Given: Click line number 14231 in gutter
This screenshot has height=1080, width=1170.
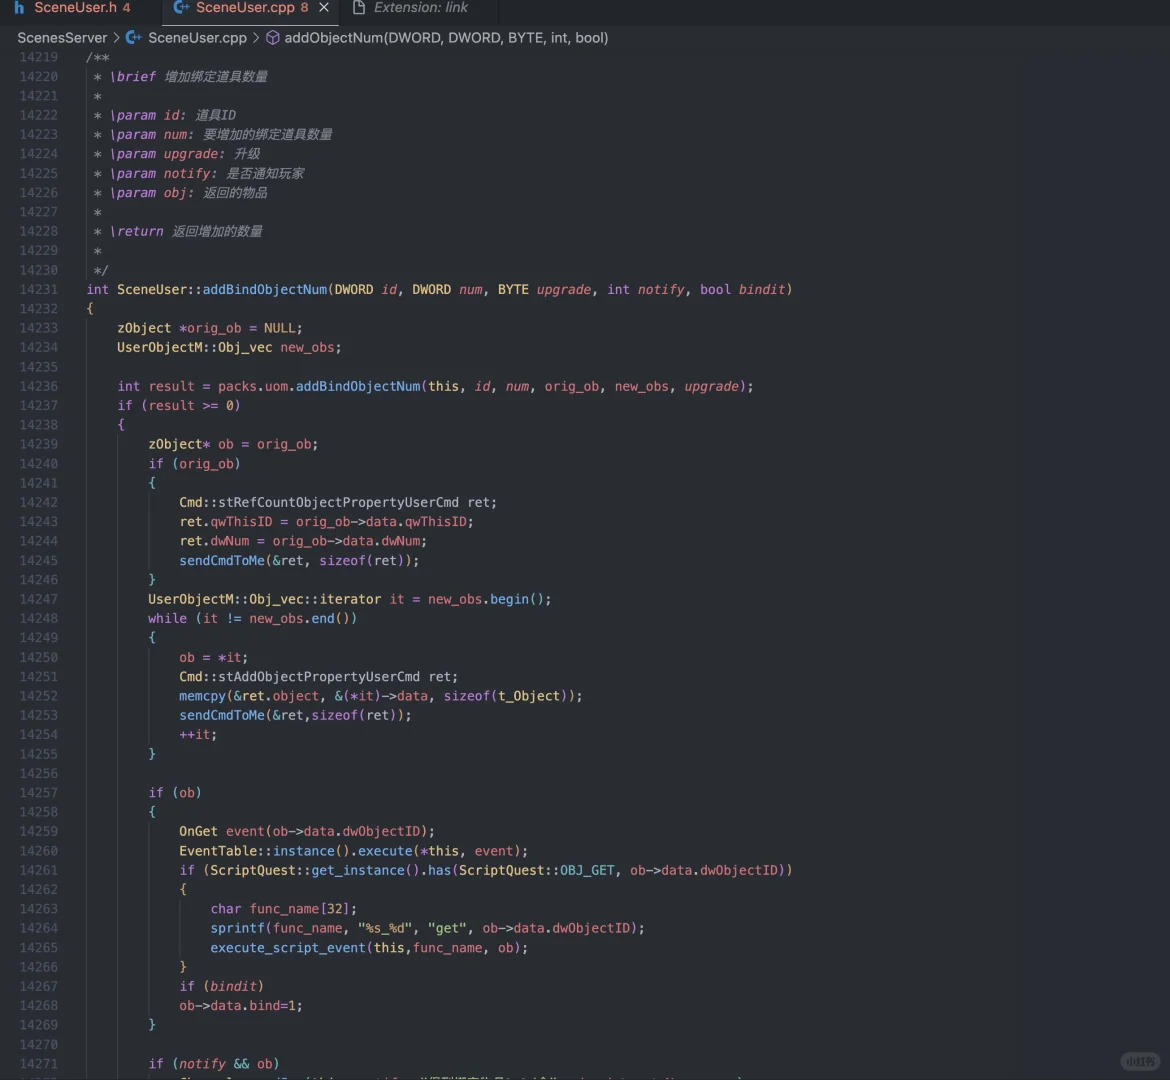Looking at the screenshot, I should [x=38, y=290].
